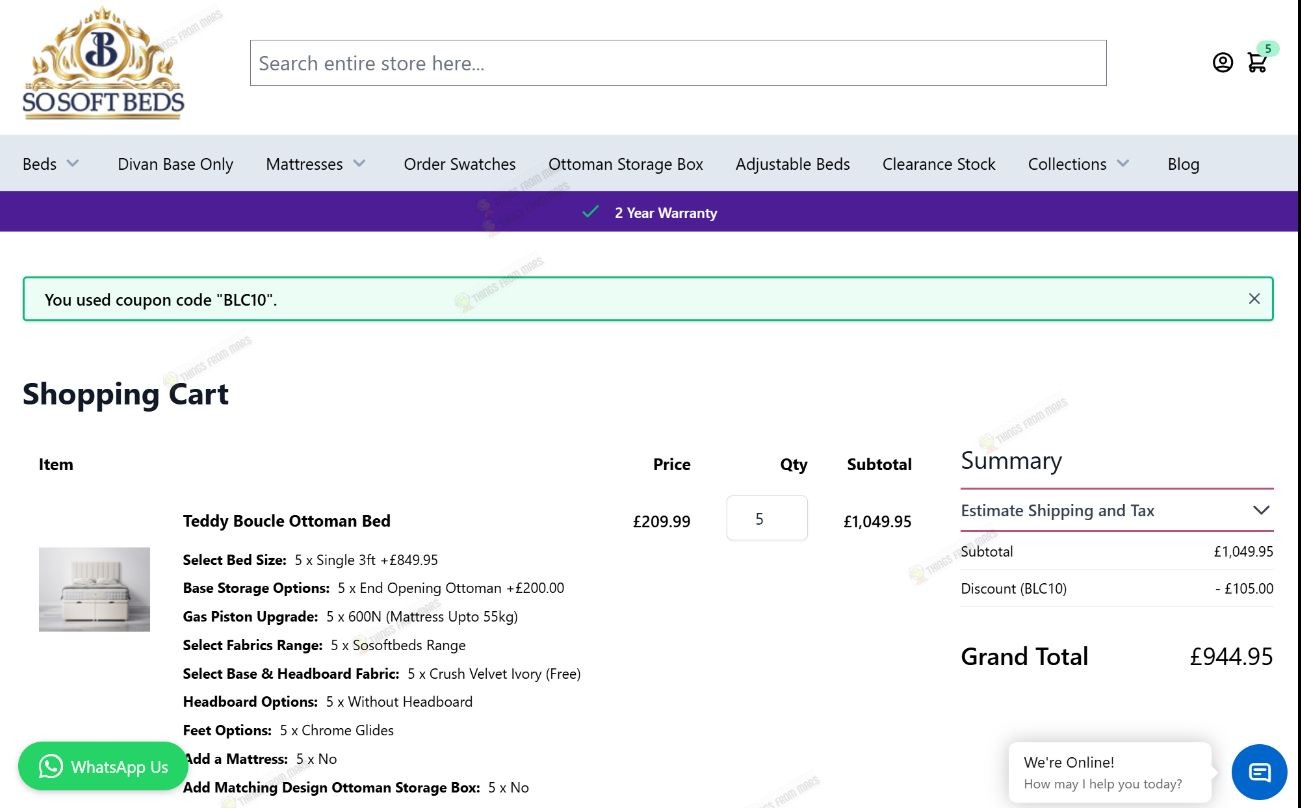Click the We're Online chat prompt
Viewport: 1301px width, 808px height.
pyautogui.click(x=1110, y=772)
